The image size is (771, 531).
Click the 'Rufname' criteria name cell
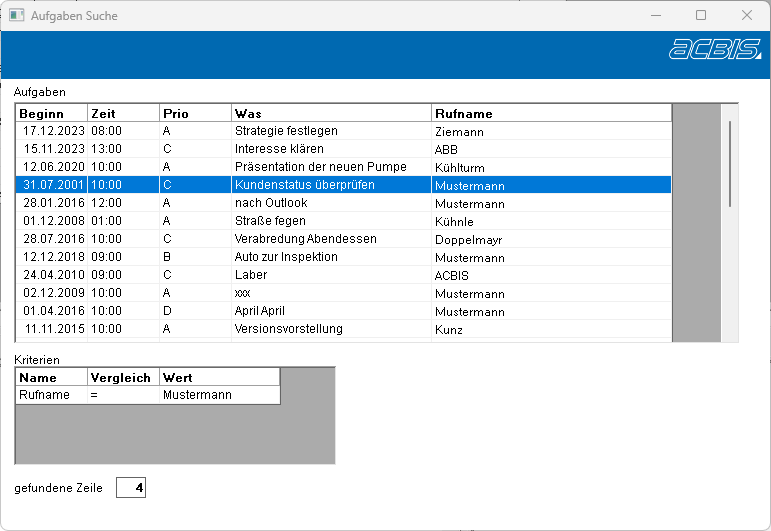45,395
